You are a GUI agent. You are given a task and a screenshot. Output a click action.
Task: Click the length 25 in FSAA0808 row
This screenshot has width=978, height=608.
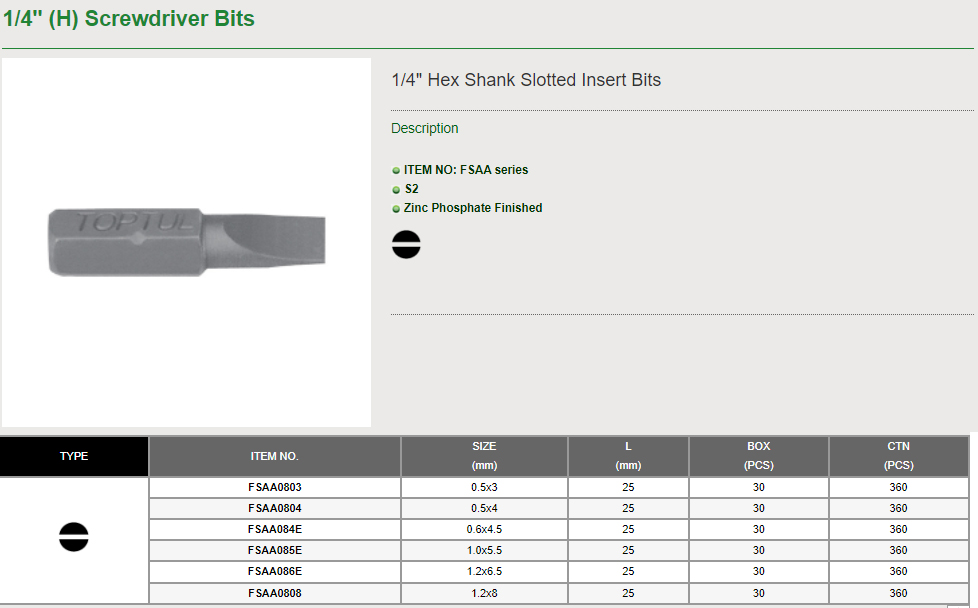(x=628, y=593)
